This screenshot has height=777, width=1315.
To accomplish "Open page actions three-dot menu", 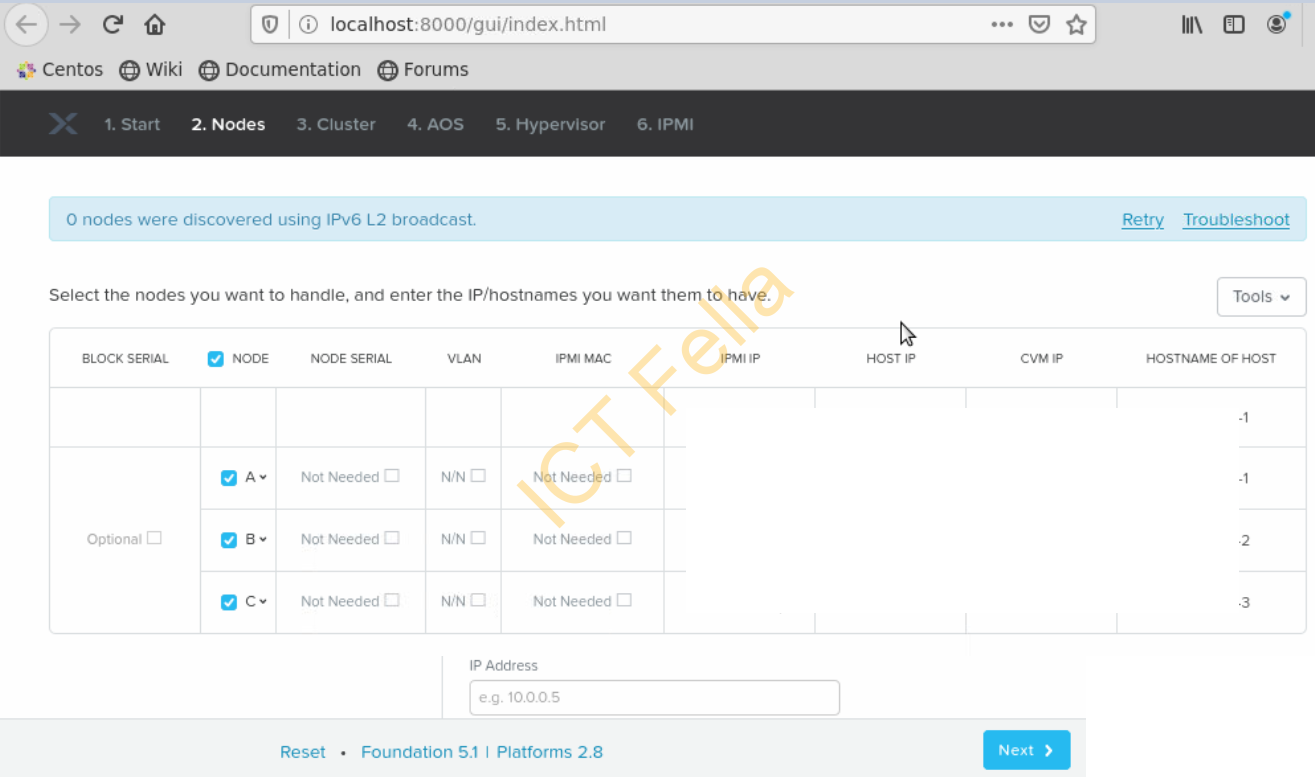I will click(1002, 25).
